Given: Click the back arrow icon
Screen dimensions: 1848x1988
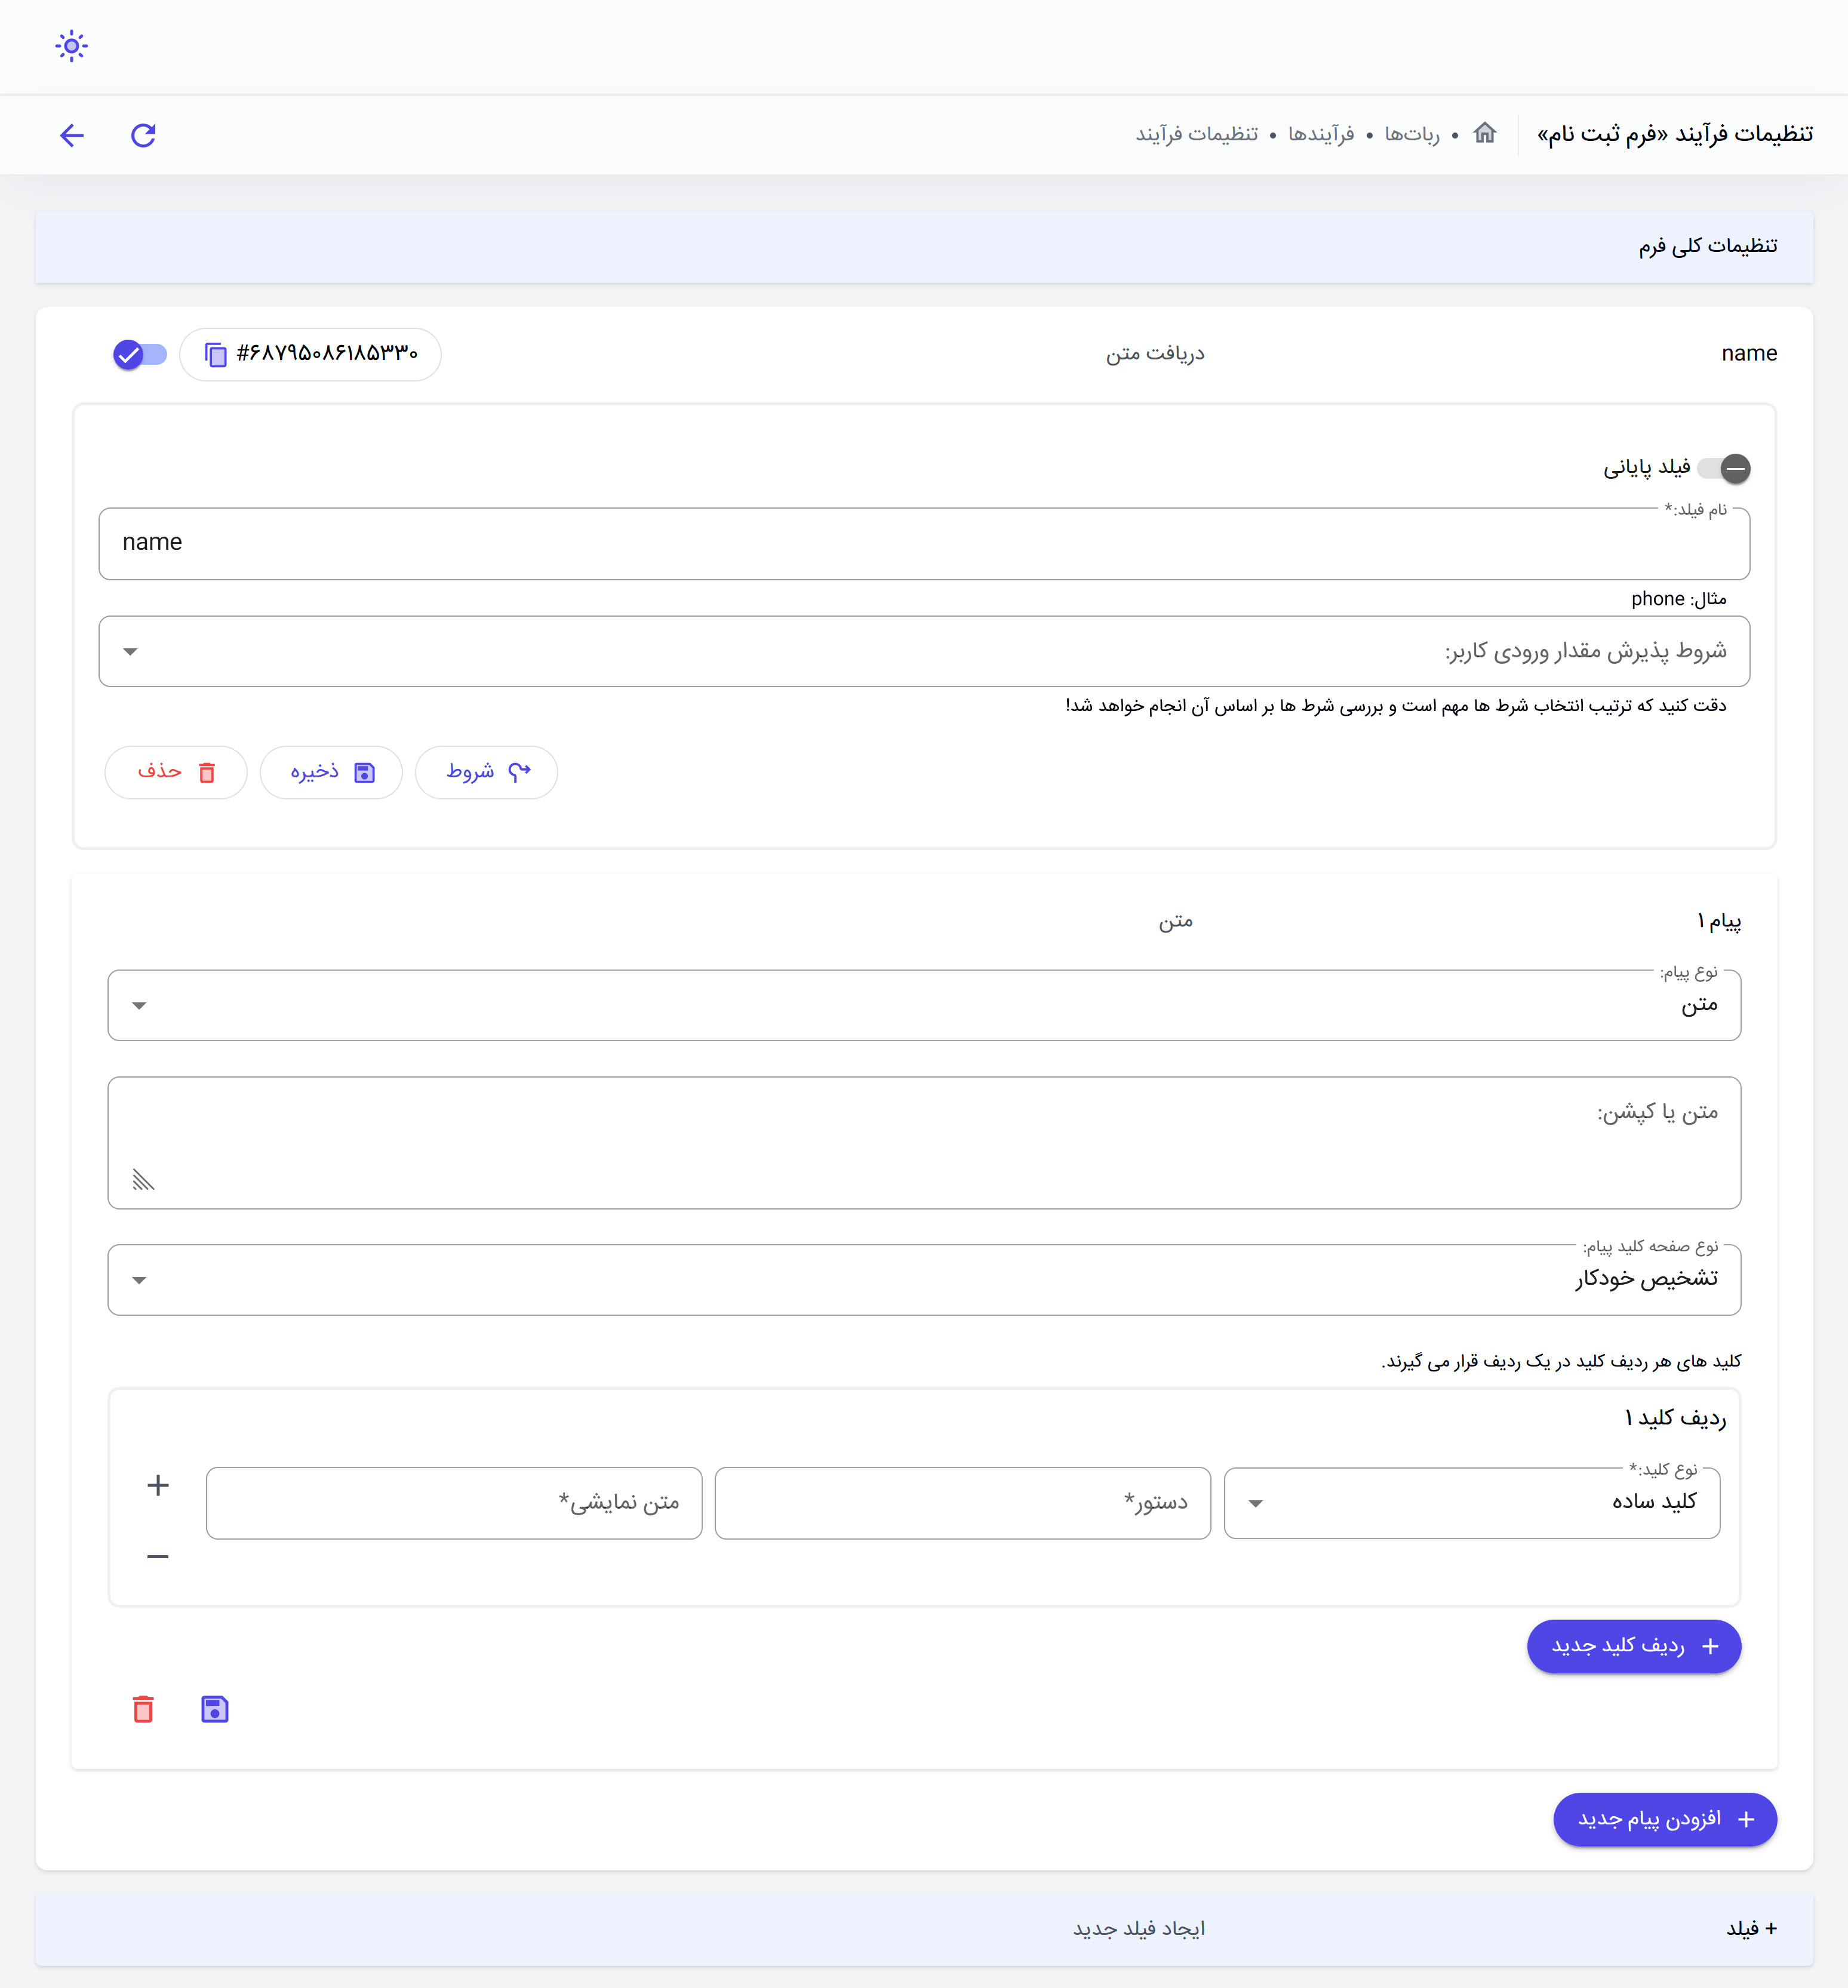Looking at the screenshot, I should (72, 135).
